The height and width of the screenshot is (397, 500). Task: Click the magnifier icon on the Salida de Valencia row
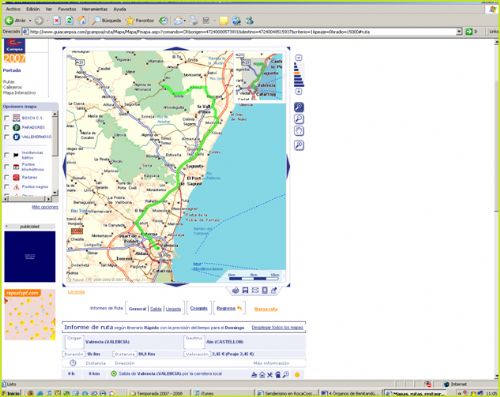pos(286,375)
